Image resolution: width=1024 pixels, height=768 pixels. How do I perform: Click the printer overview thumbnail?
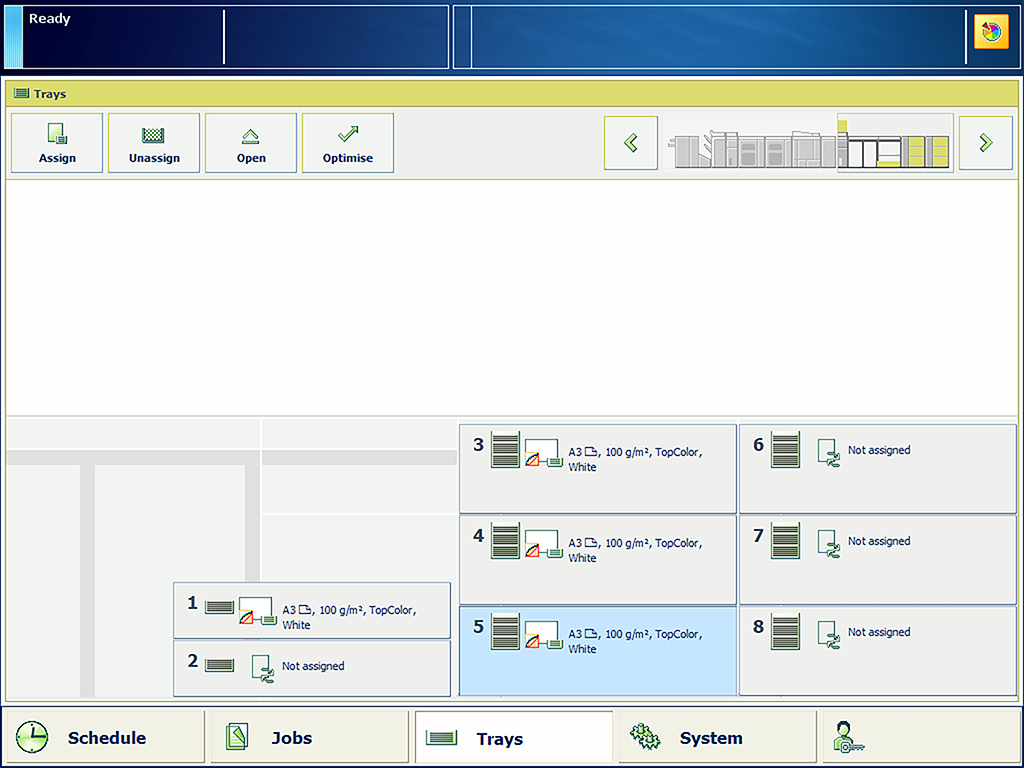pos(808,143)
